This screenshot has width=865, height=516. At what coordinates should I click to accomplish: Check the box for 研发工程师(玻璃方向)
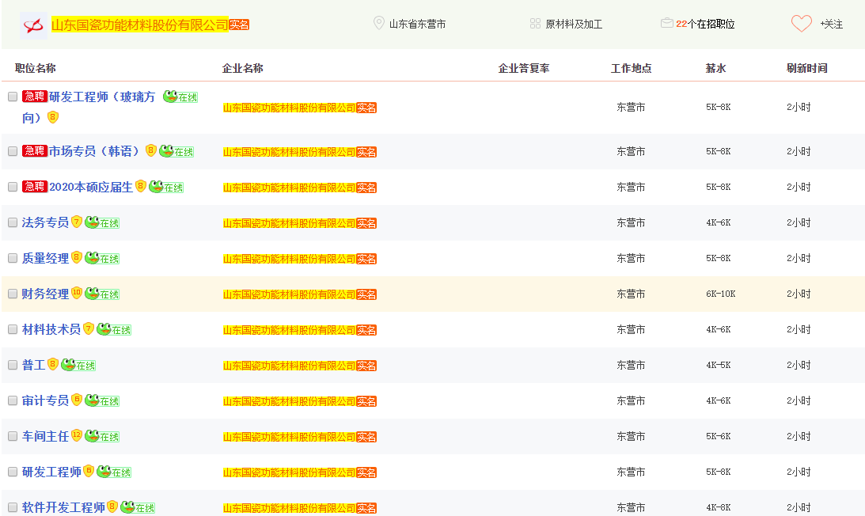(13, 97)
